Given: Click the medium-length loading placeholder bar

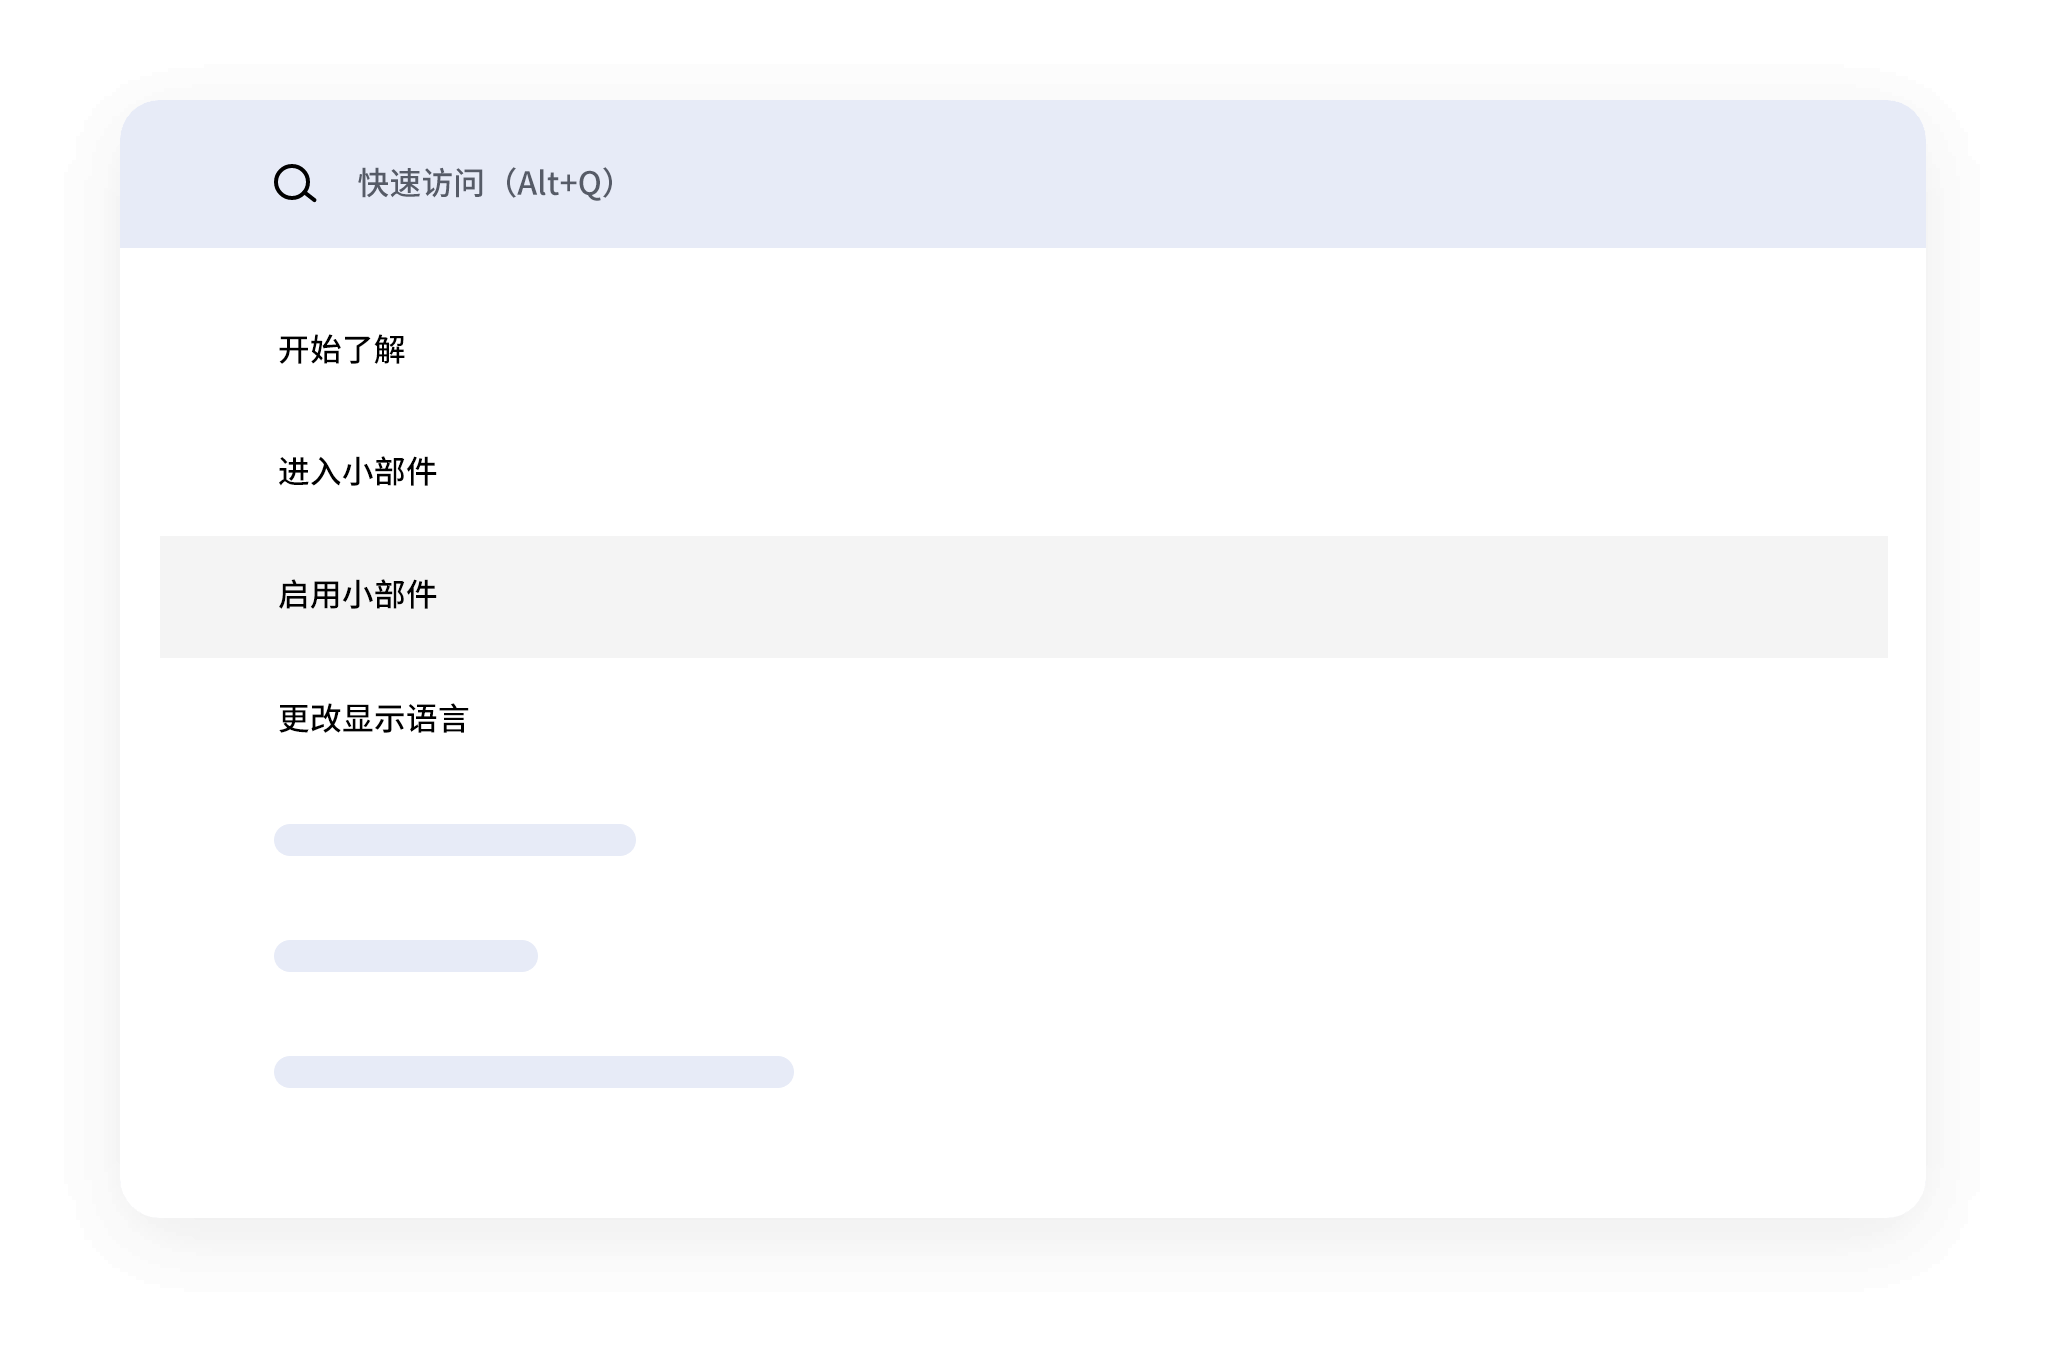Looking at the screenshot, I should tap(454, 840).
